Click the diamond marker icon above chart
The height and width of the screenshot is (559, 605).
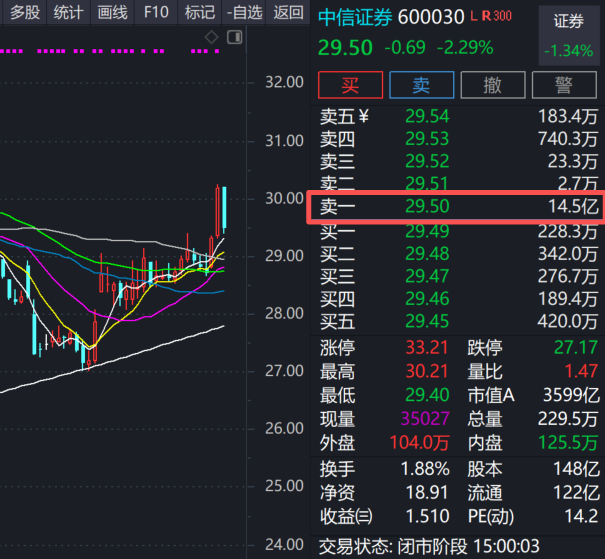(x=211, y=37)
